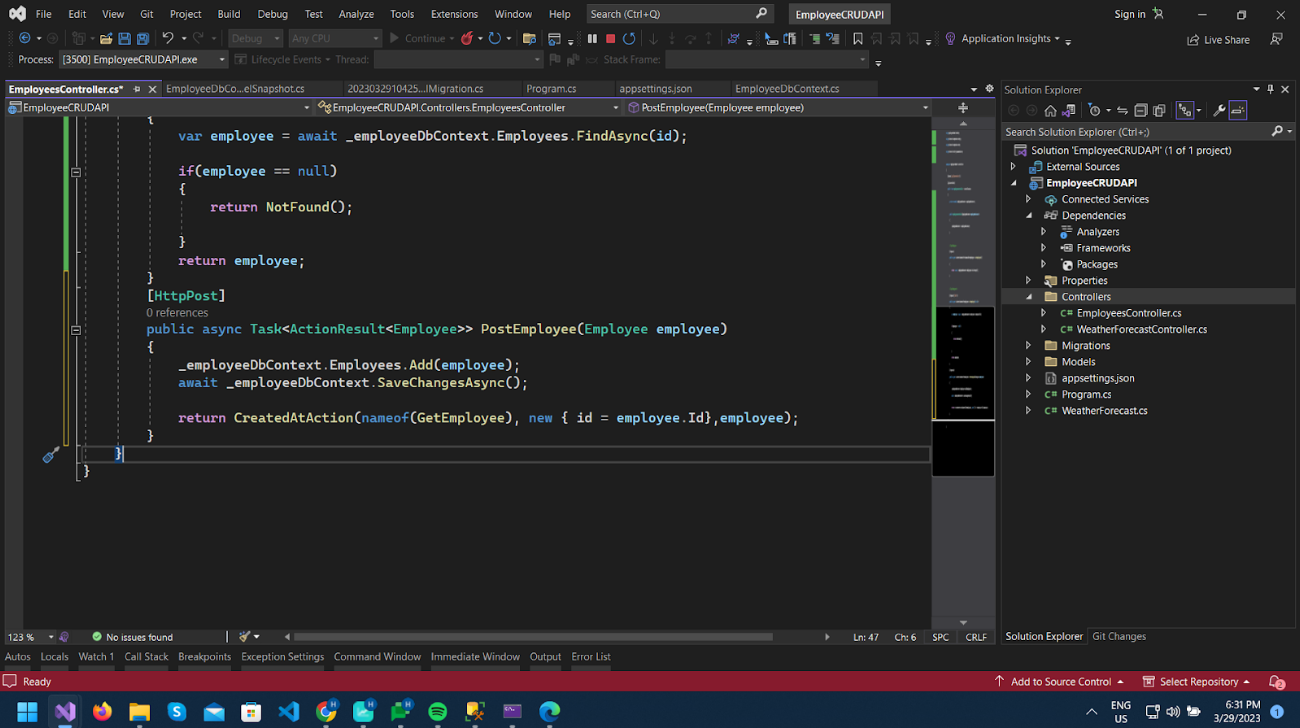Click the No issues found indicator

(132, 637)
